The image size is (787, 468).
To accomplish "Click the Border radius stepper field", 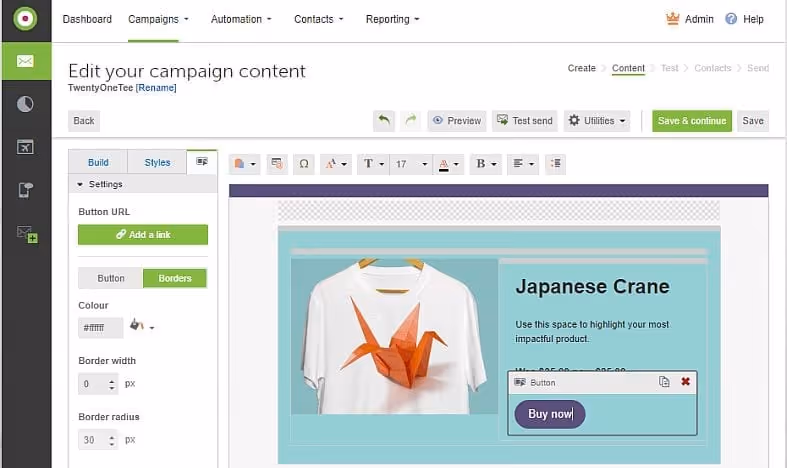I will tap(98, 440).
